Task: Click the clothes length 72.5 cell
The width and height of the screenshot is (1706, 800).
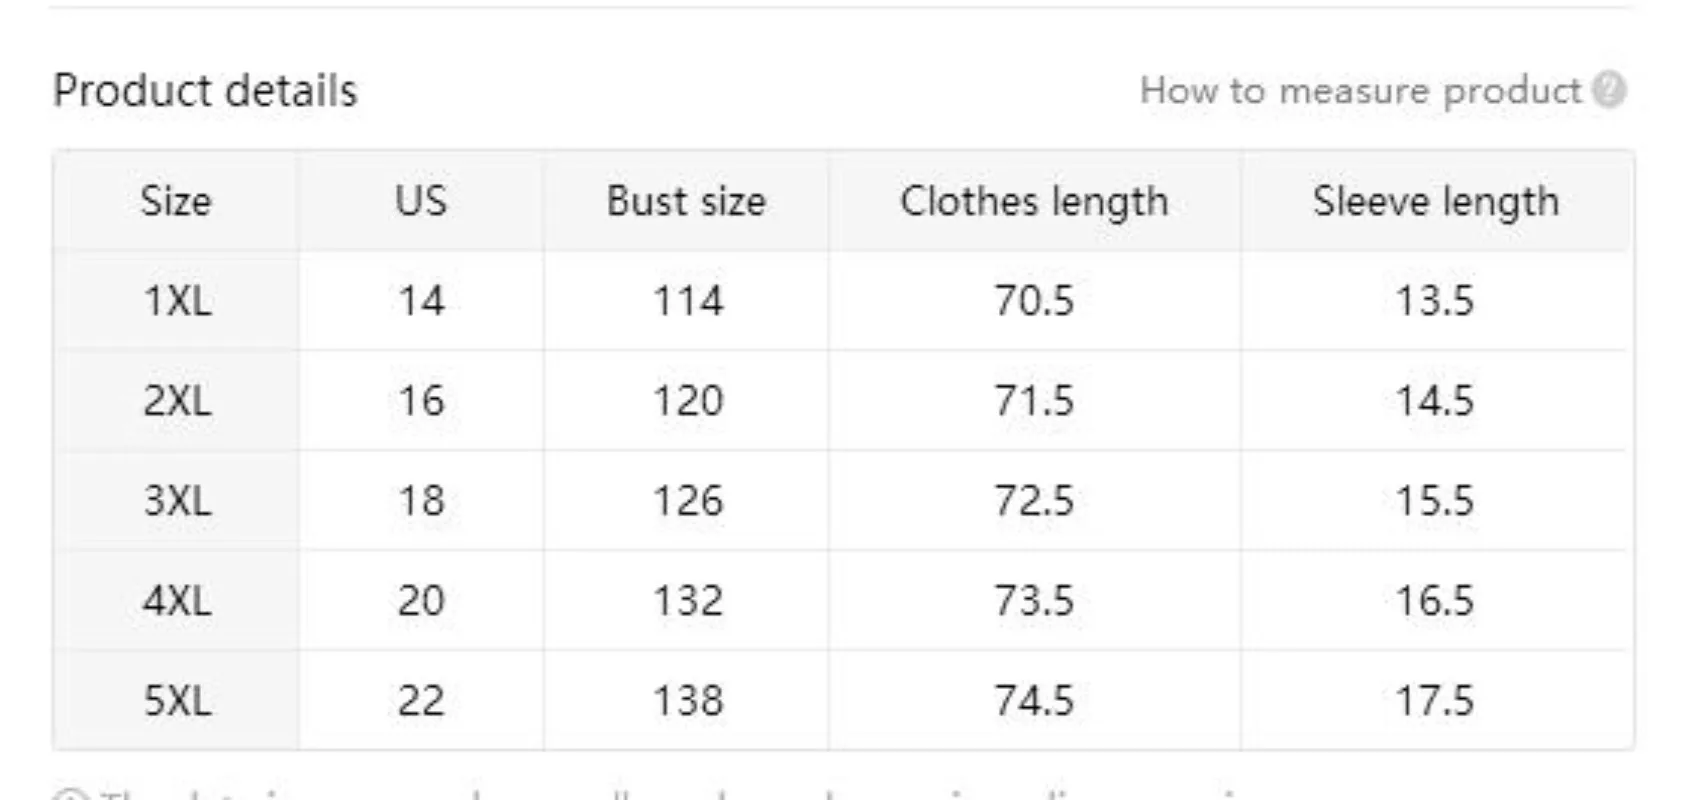Action: coord(1034,500)
